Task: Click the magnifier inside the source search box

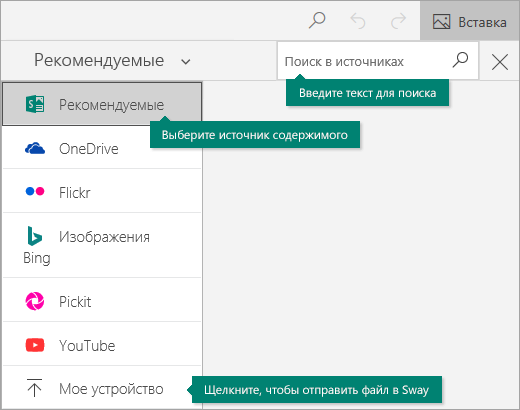Action: (x=460, y=60)
